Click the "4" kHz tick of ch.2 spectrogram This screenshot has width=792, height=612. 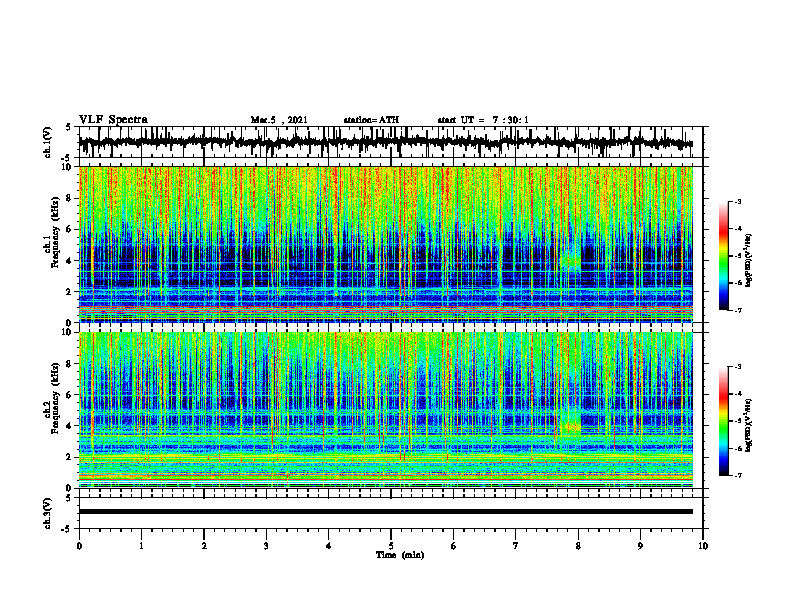pos(69,426)
